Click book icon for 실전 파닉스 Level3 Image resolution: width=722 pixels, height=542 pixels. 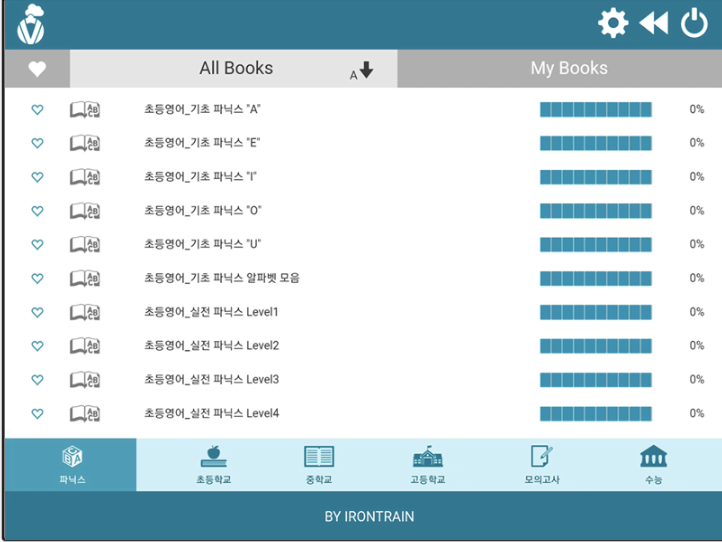pyautogui.click(x=85, y=380)
